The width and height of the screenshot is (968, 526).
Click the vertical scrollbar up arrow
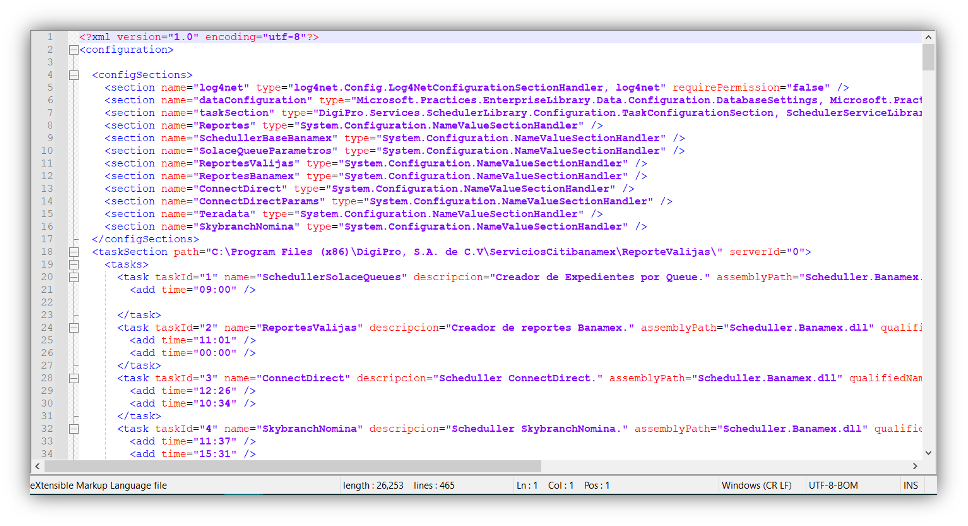[929, 37]
